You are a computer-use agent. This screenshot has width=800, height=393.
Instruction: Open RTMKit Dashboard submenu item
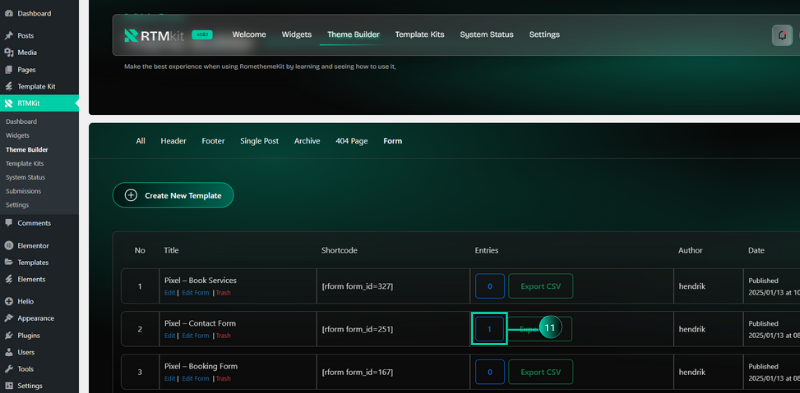pos(21,122)
